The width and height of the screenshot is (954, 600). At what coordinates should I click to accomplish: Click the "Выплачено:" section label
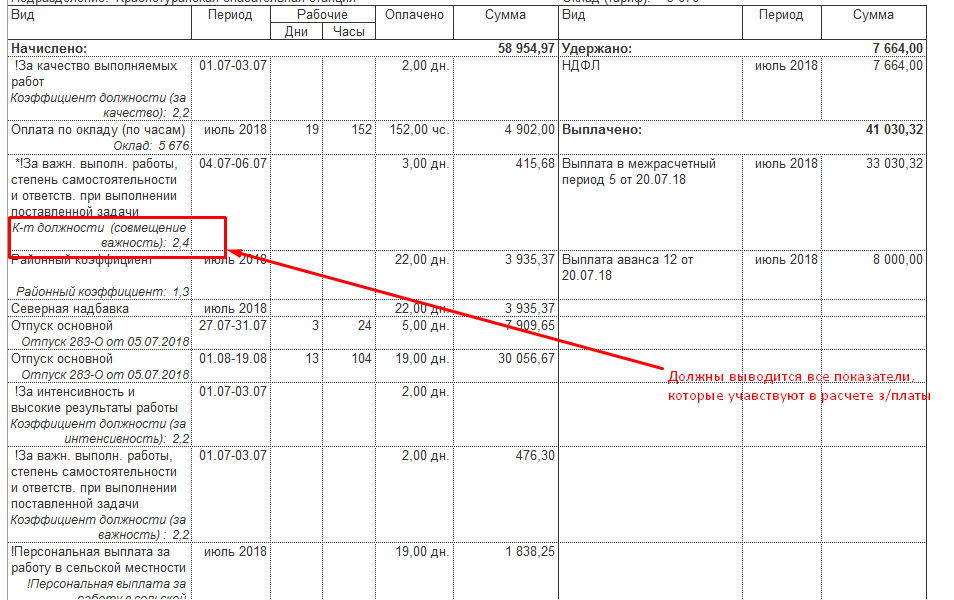(x=602, y=130)
